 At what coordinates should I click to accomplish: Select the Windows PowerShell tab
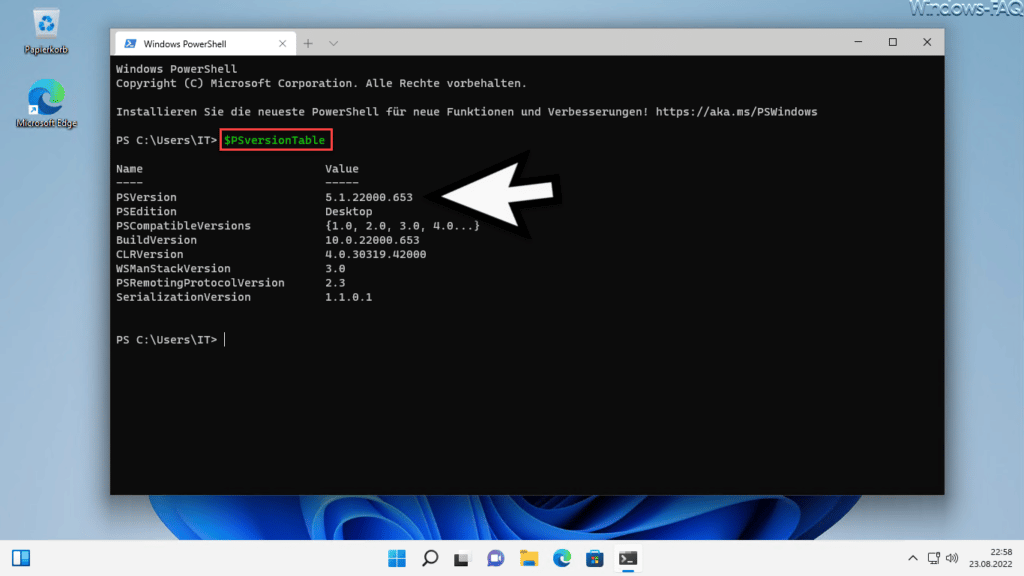point(205,44)
